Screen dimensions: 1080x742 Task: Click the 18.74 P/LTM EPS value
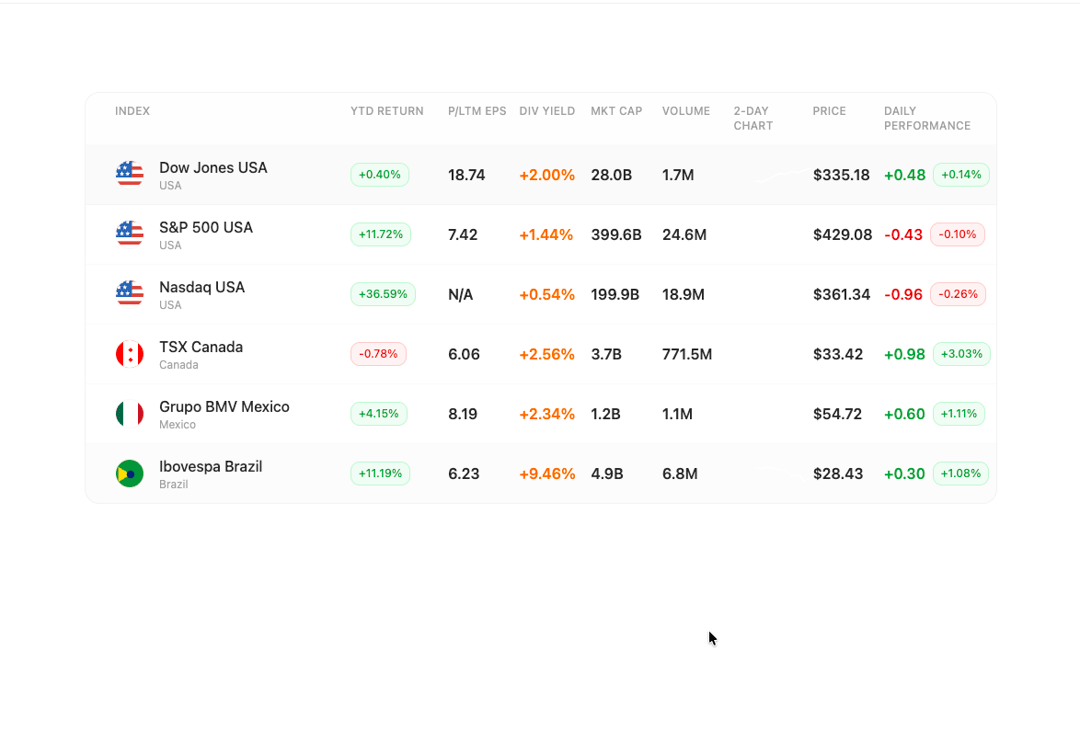[x=466, y=175]
